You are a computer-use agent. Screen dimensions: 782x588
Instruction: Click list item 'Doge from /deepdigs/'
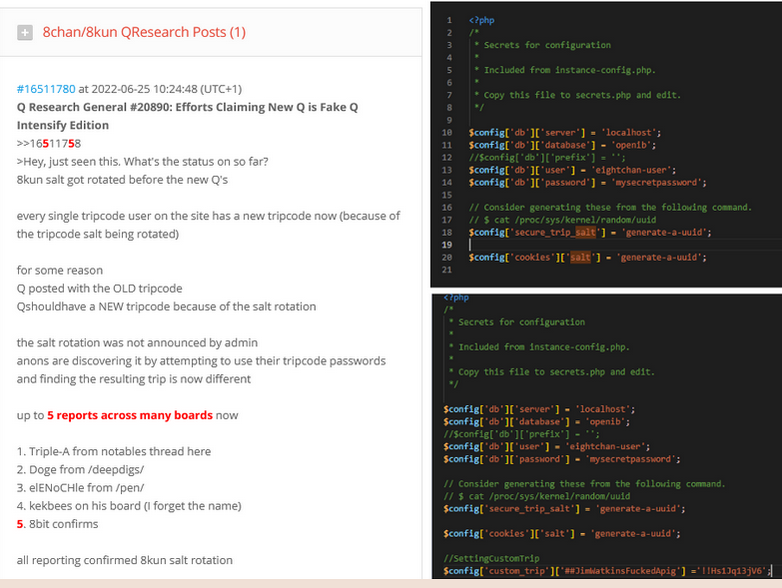pos(80,469)
